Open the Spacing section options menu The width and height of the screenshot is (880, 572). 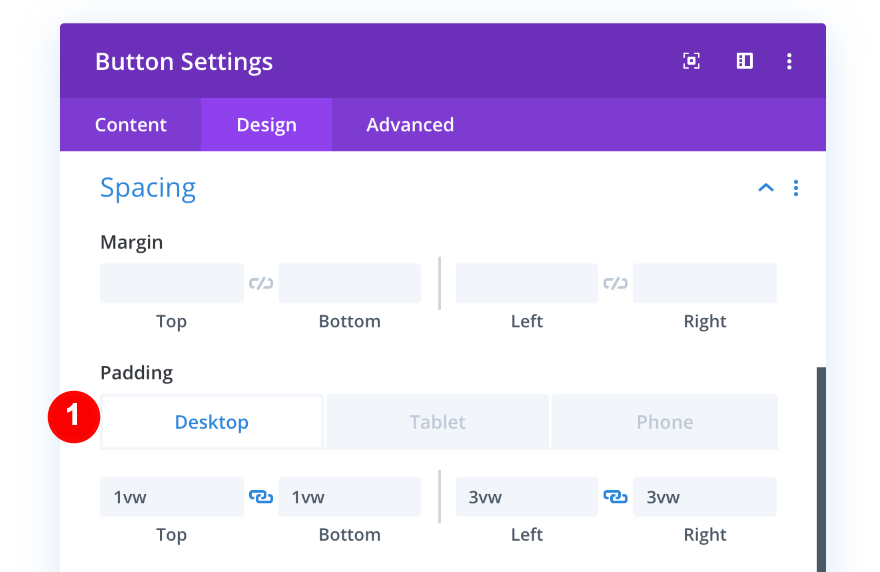pos(796,188)
